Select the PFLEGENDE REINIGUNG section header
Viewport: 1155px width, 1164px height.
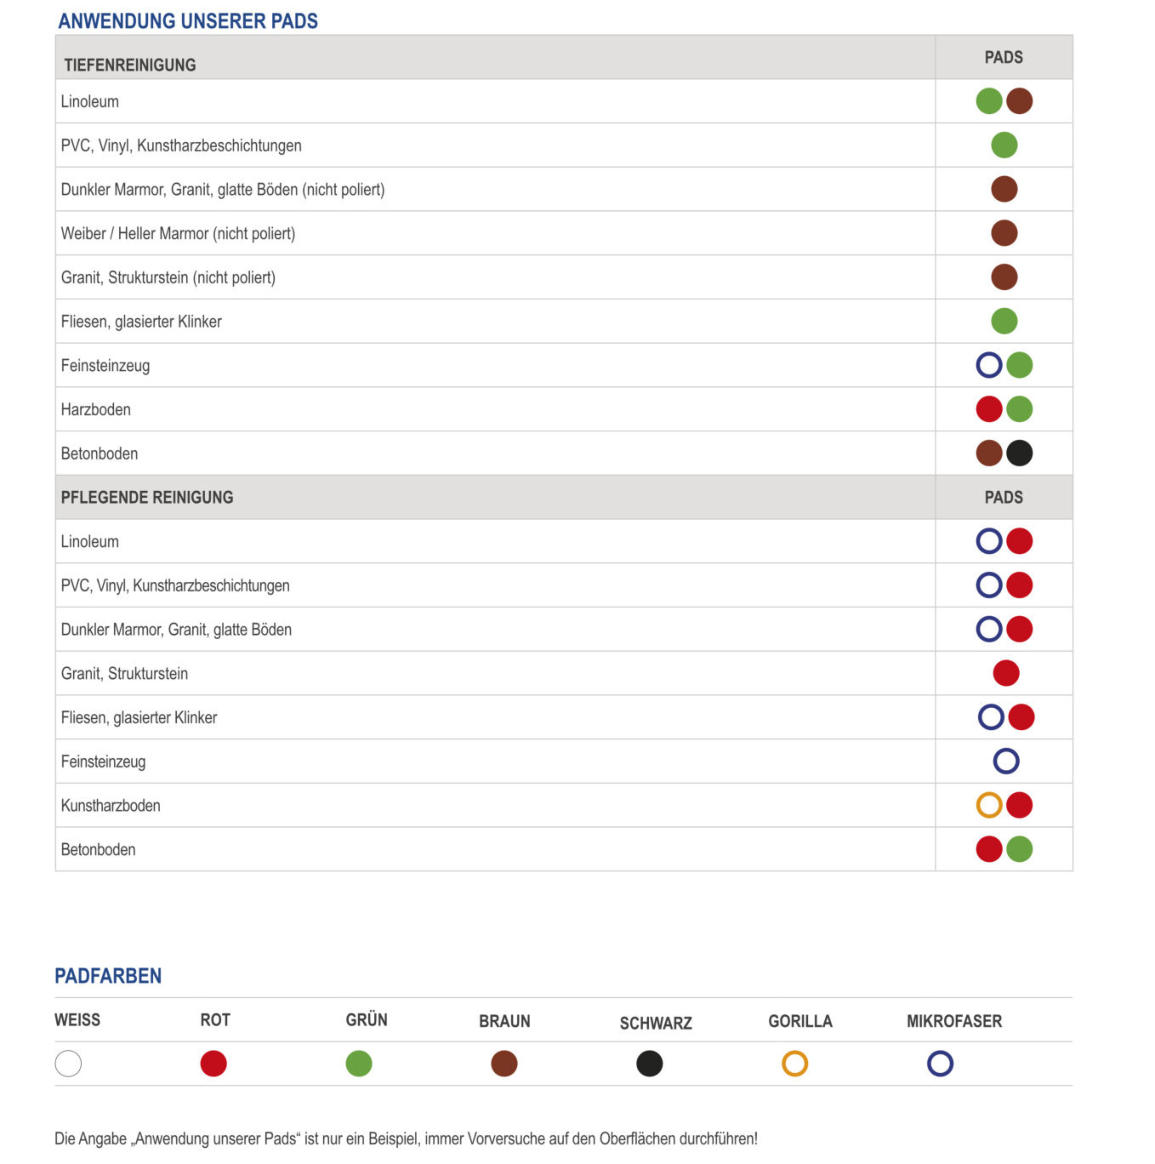tap(147, 497)
